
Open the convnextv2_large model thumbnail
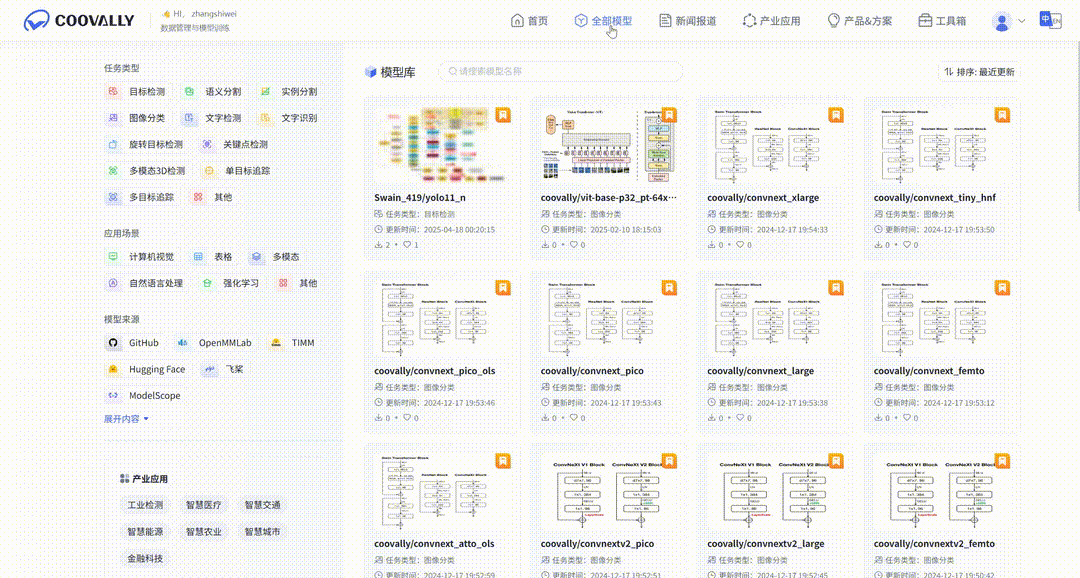(x=776, y=492)
